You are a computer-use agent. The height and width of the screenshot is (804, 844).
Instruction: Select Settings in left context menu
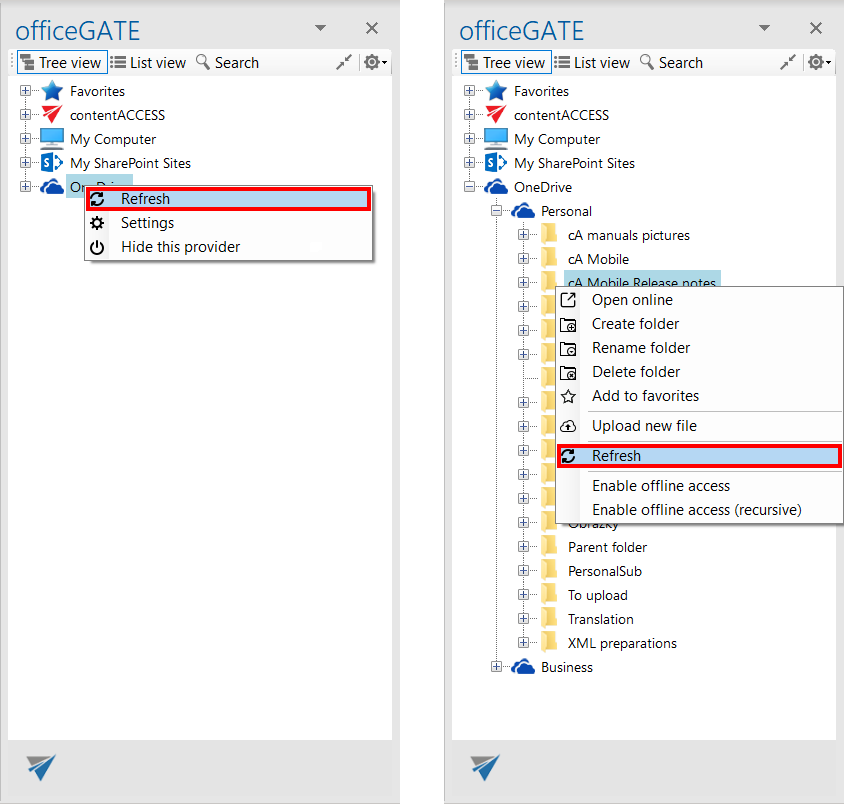coord(229,223)
